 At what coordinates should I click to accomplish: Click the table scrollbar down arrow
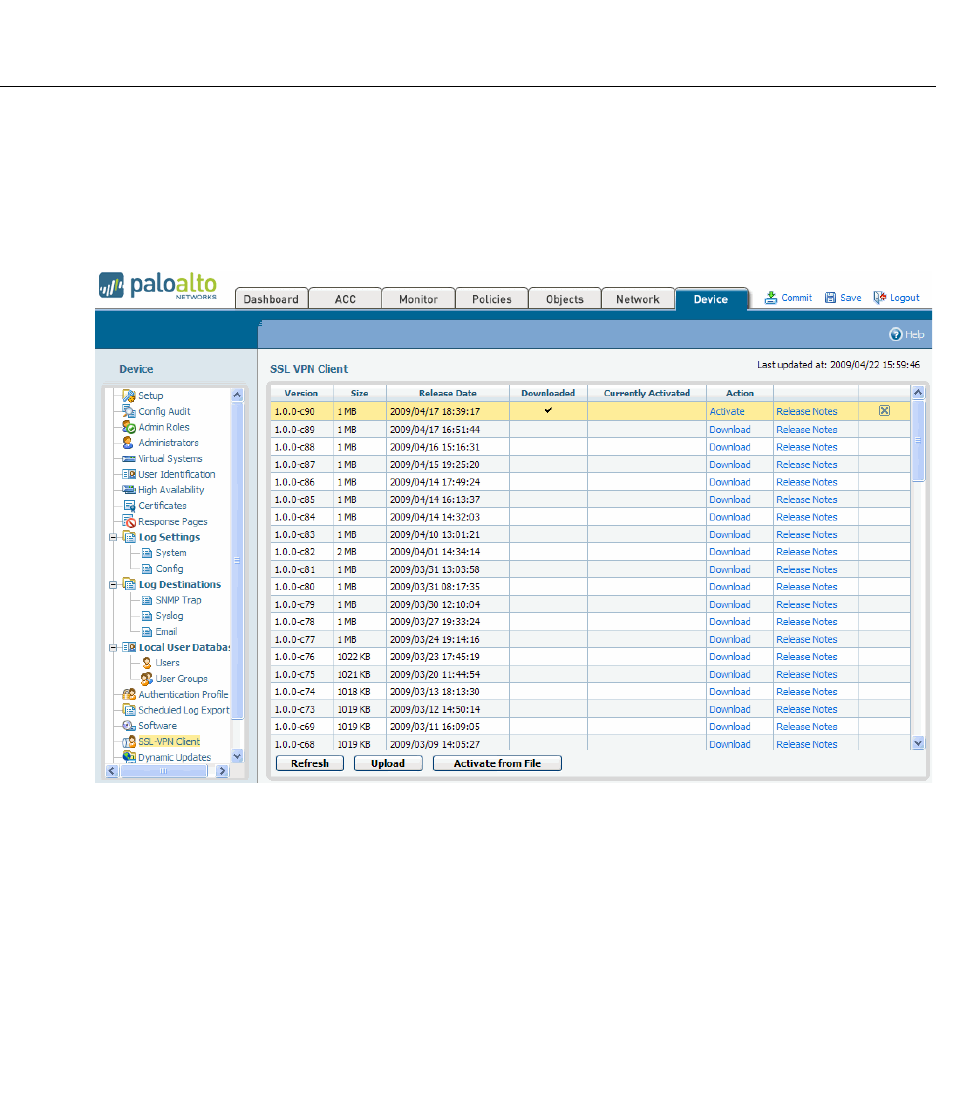coord(918,743)
